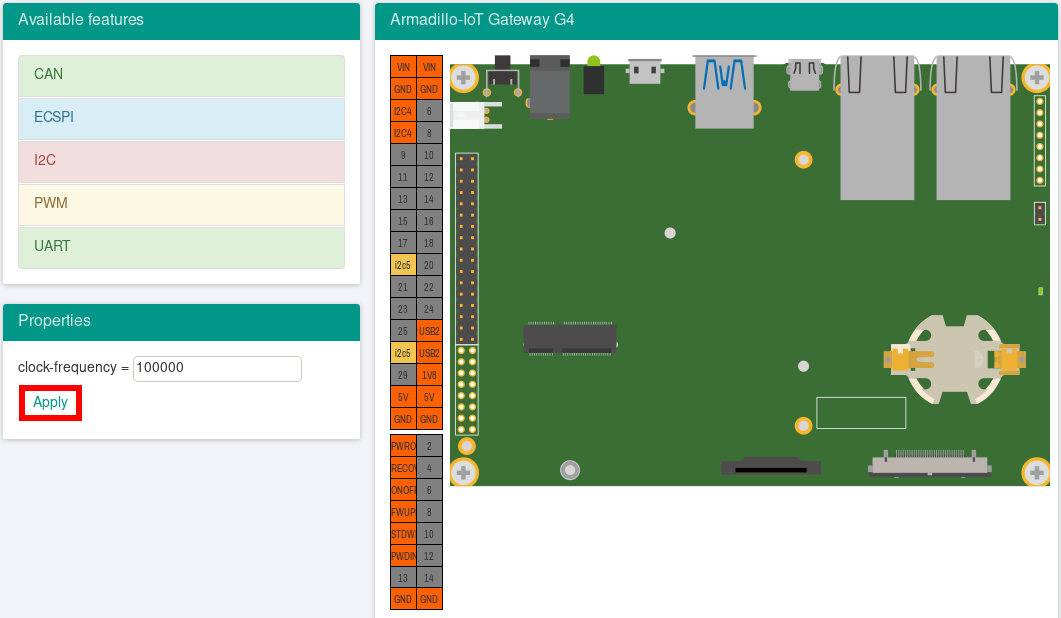Focus the clock-frequency input field
This screenshot has width=1061, height=618.
[217, 368]
